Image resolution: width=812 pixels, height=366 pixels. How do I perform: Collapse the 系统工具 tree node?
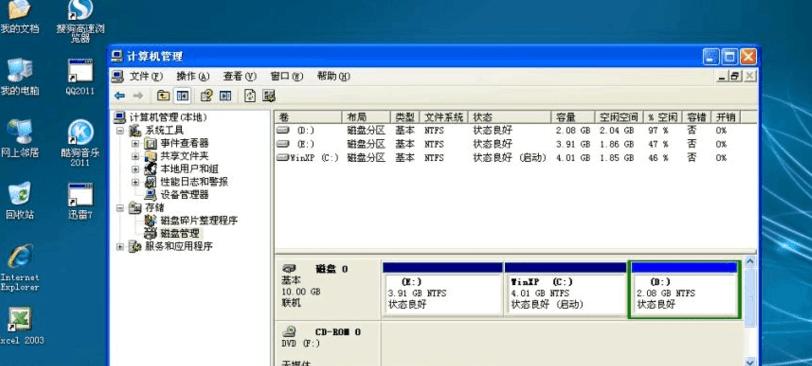point(120,130)
